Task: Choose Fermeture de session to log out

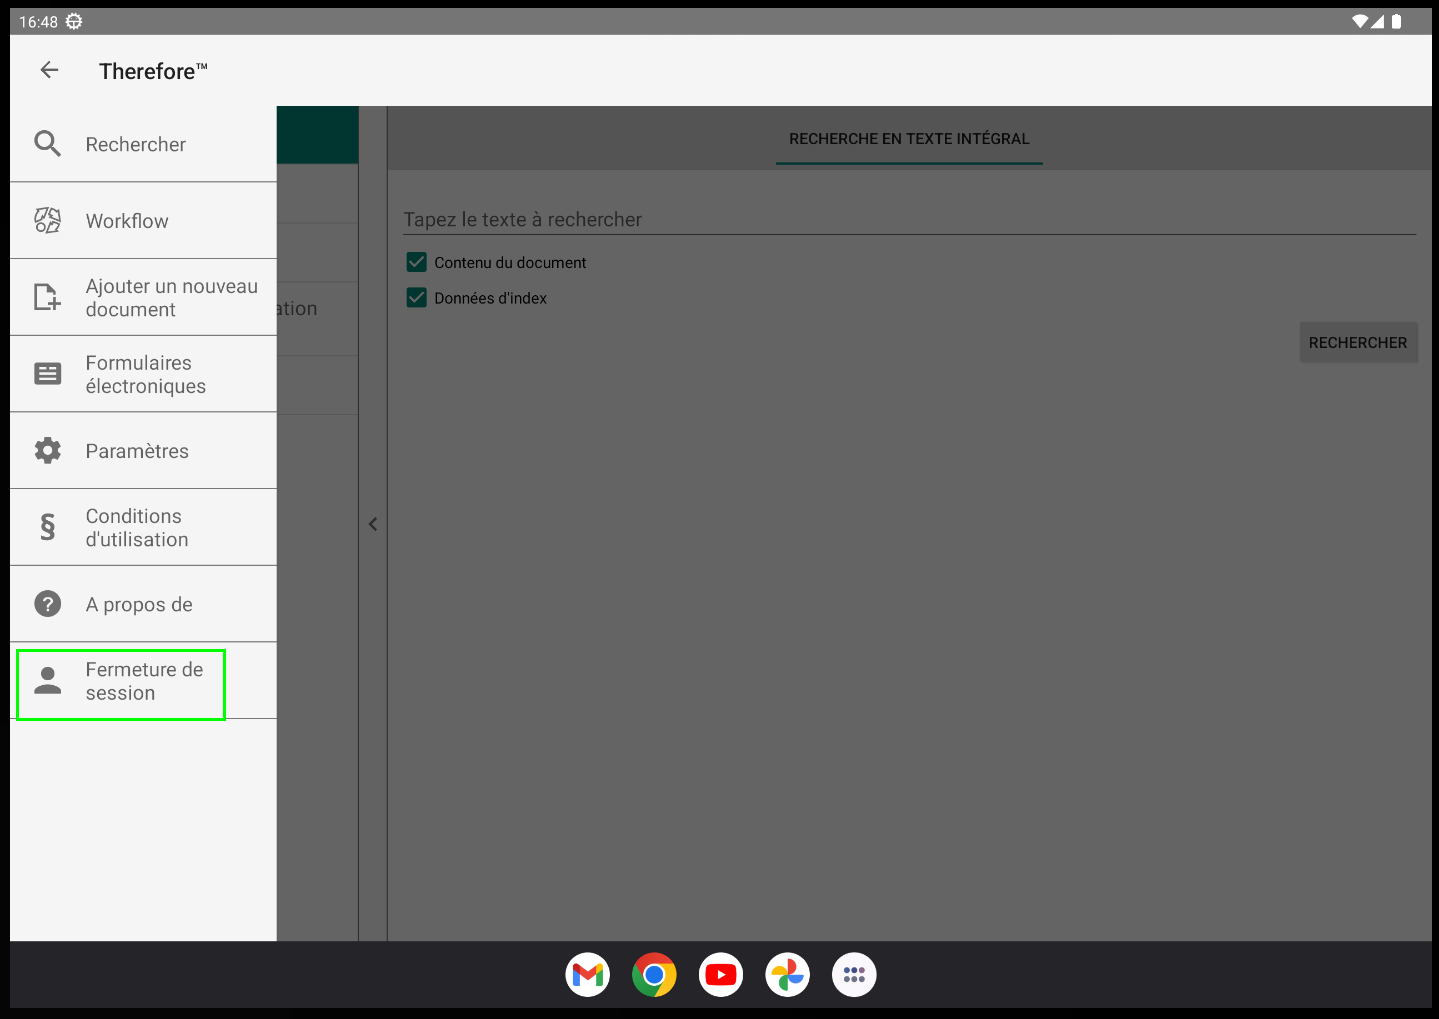Action: (143, 681)
